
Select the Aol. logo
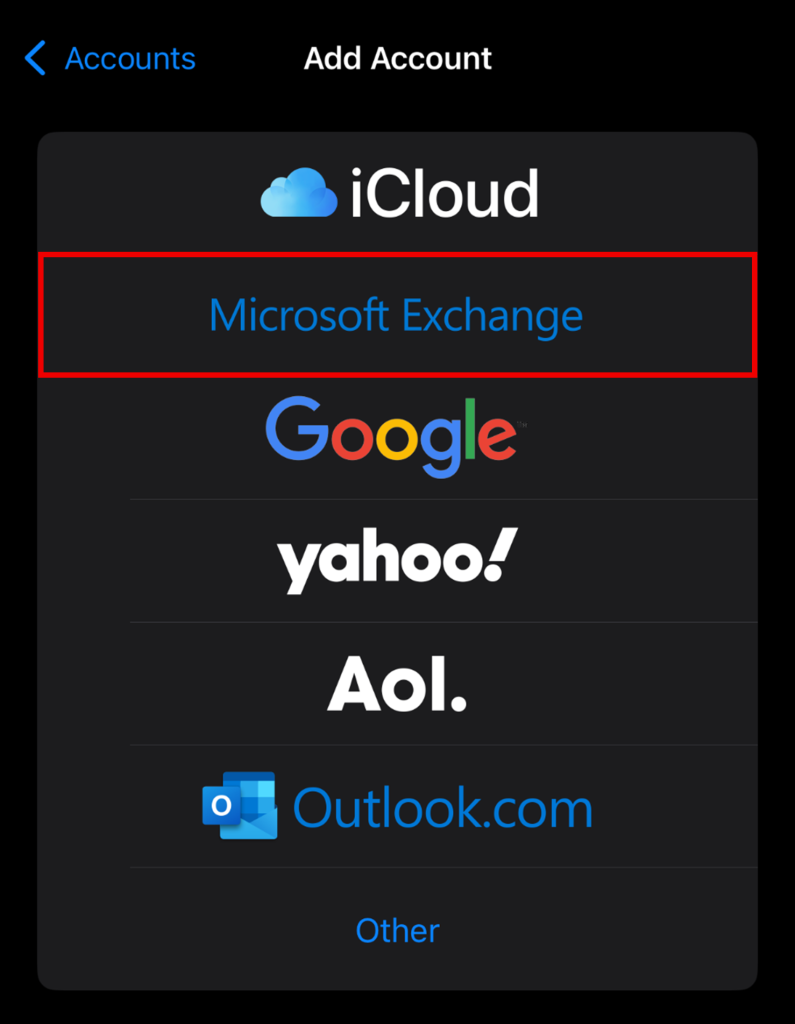pos(397,684)
